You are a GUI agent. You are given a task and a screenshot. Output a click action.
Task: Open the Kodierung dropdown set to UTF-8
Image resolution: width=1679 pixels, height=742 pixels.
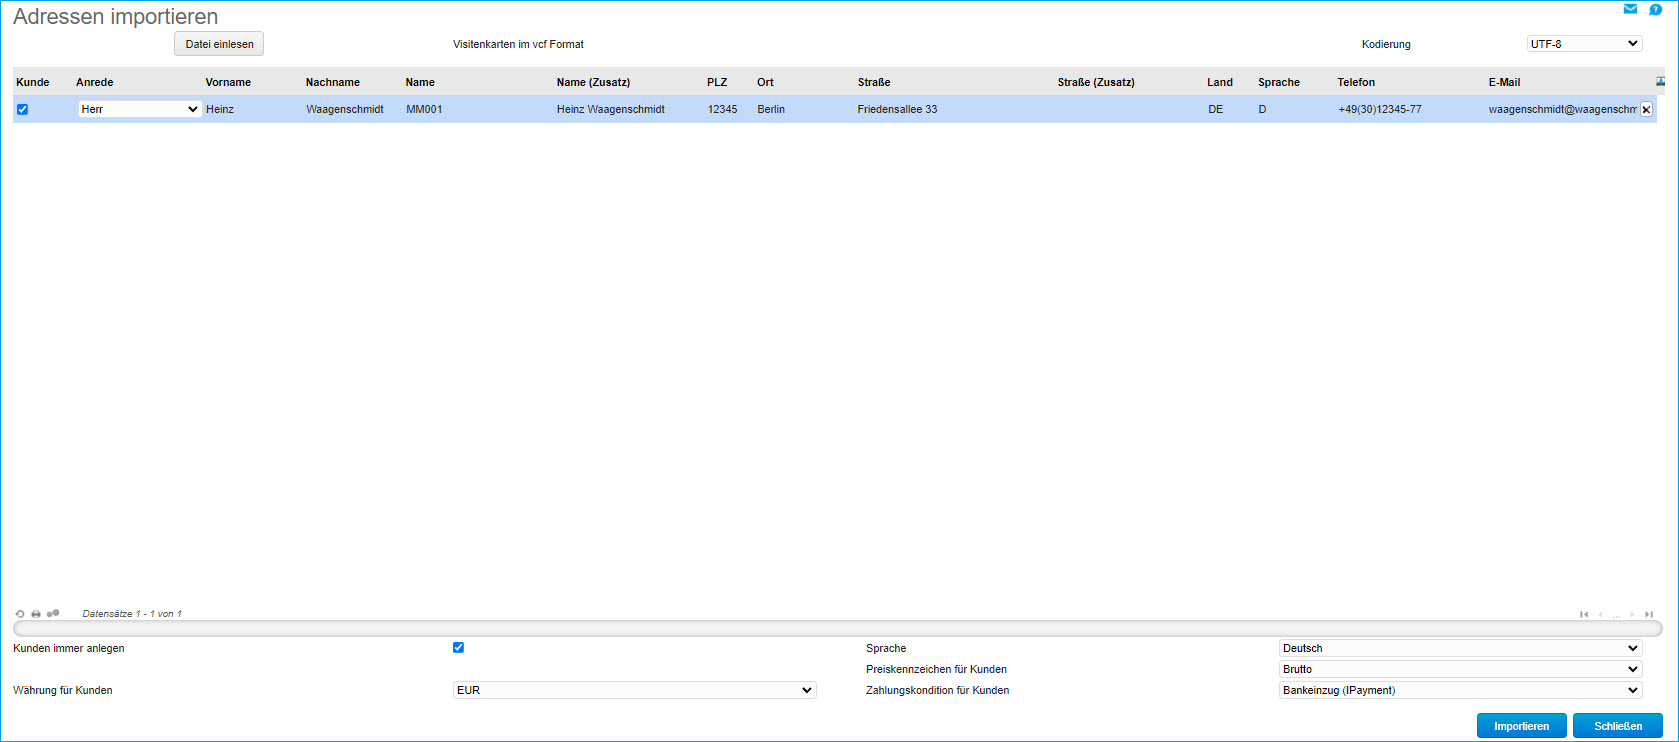coord(1584,44)
